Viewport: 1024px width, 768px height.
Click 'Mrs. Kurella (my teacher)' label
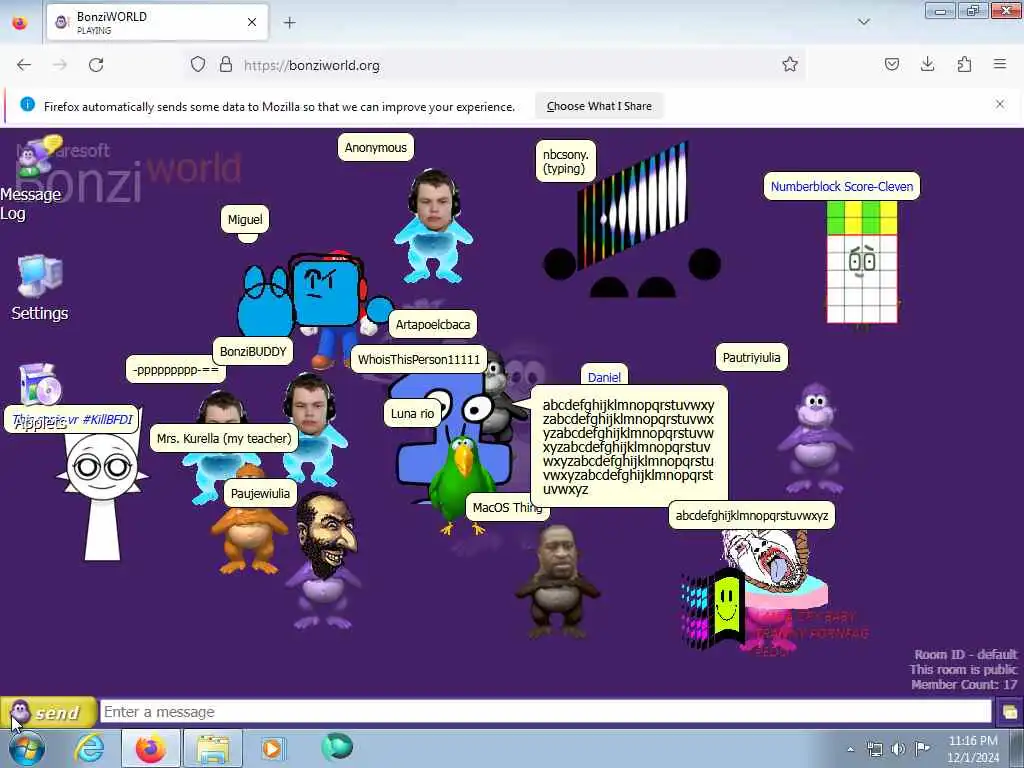pos(224,438)
